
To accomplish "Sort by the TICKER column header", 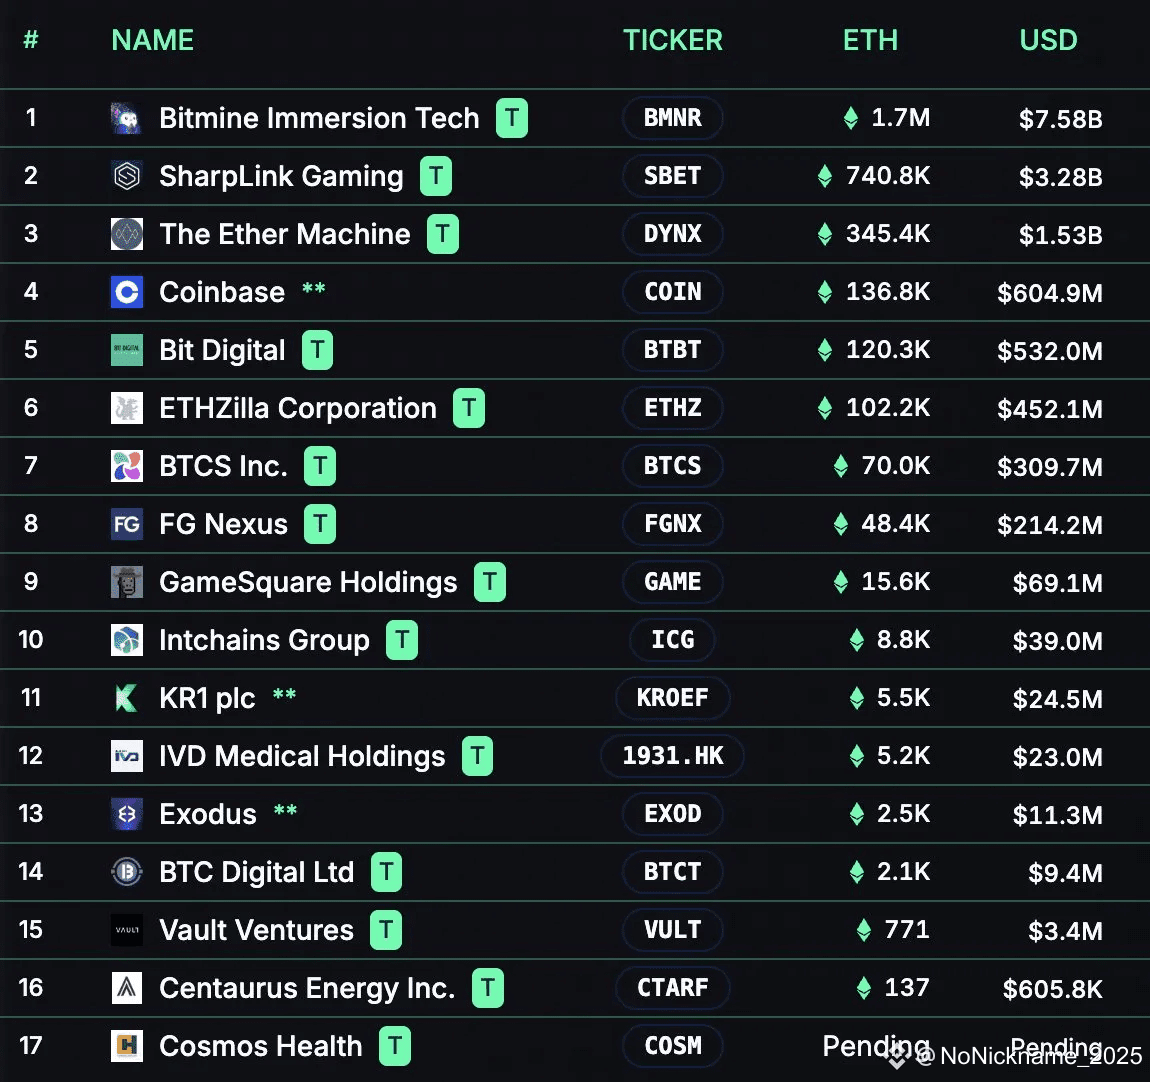I will point(673,40).
